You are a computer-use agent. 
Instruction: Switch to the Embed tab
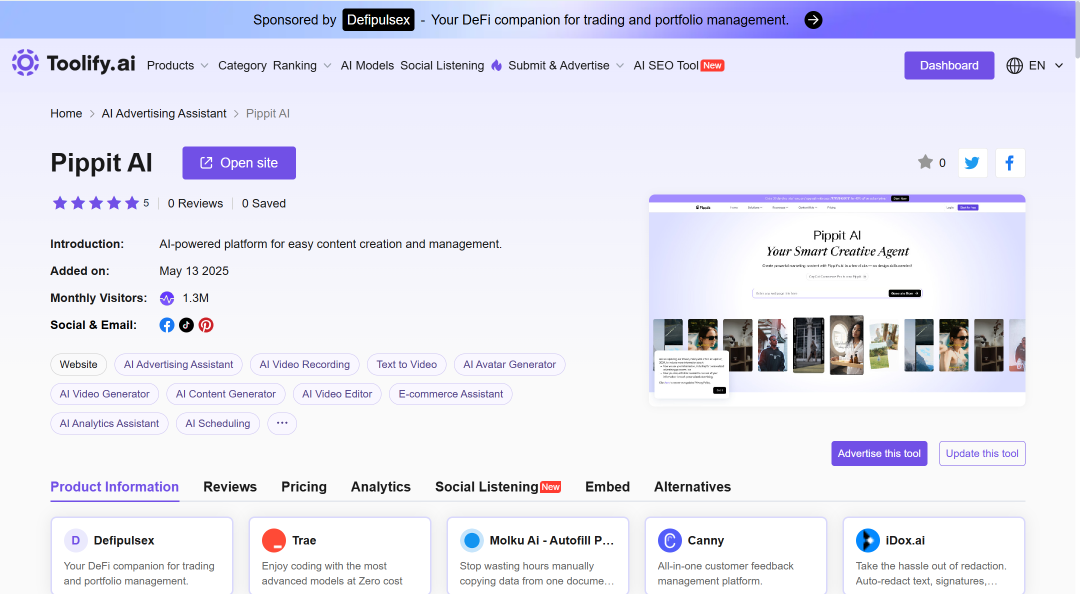[608, 487]
